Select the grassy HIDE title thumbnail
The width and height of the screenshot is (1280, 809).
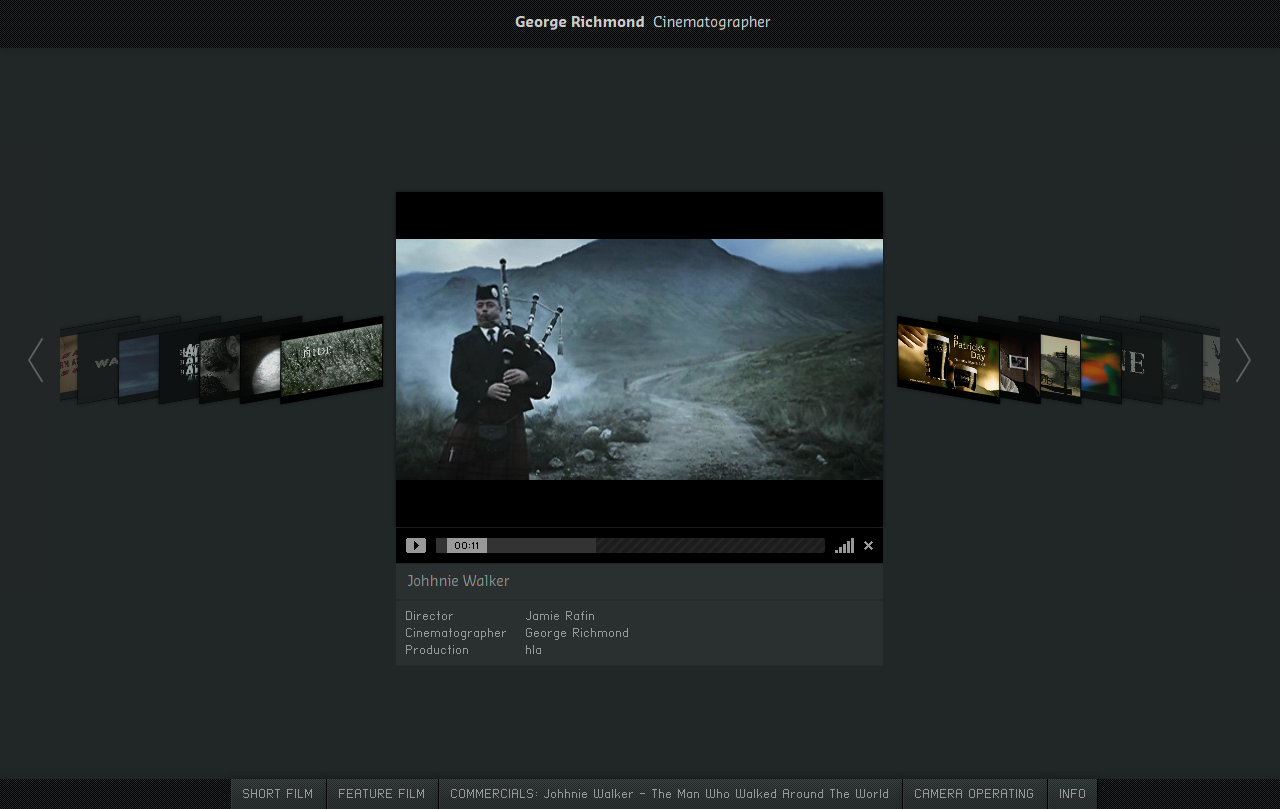(x=332, y=360)
